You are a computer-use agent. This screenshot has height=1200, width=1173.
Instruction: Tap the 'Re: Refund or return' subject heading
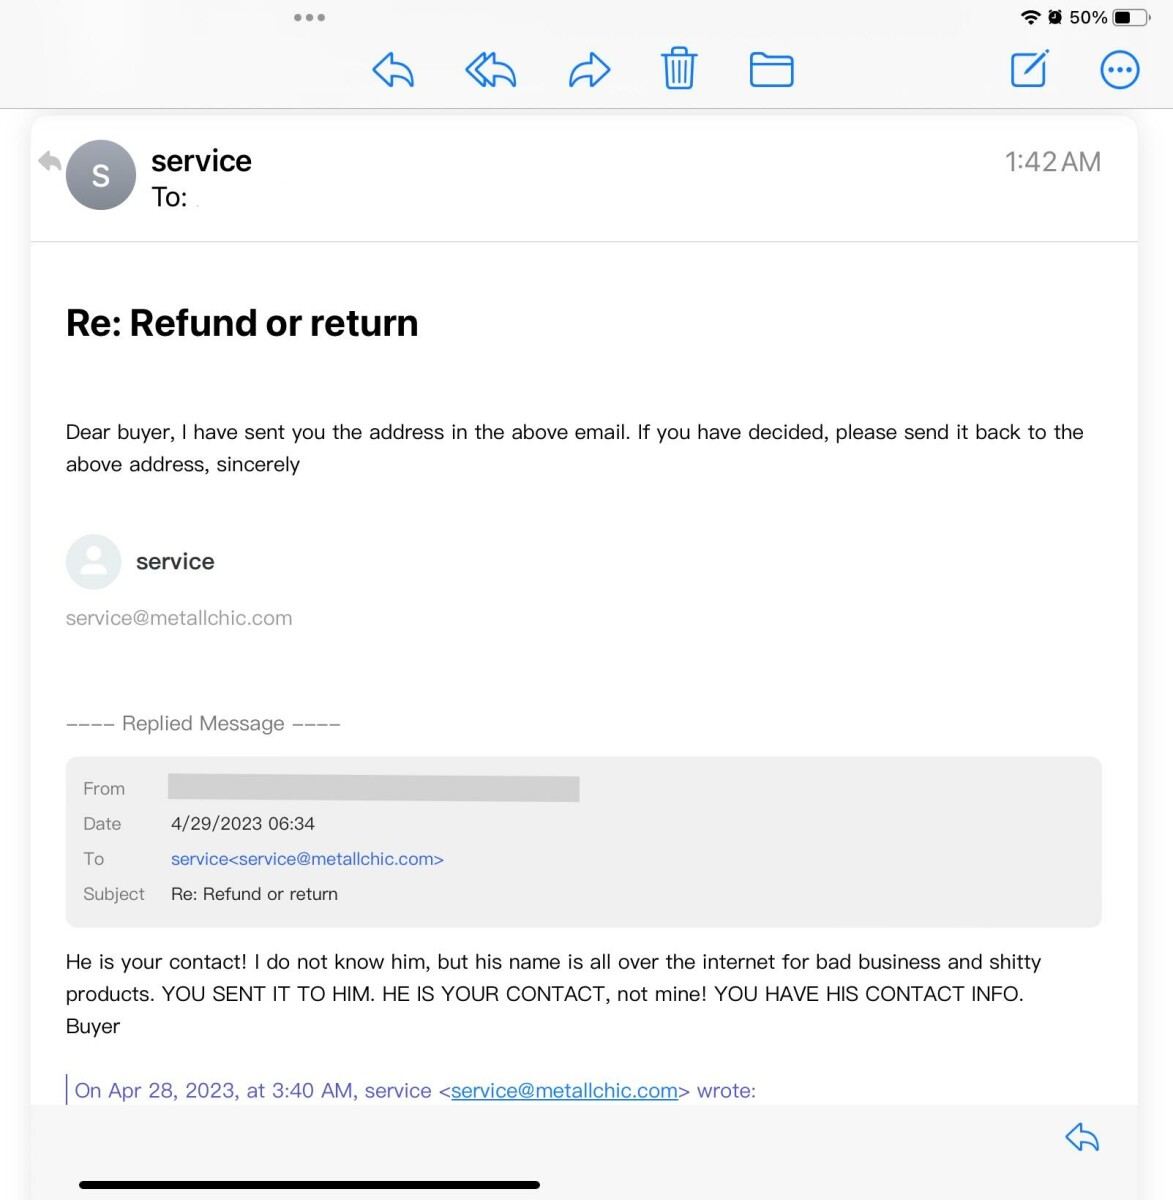(x=242, y=323)
